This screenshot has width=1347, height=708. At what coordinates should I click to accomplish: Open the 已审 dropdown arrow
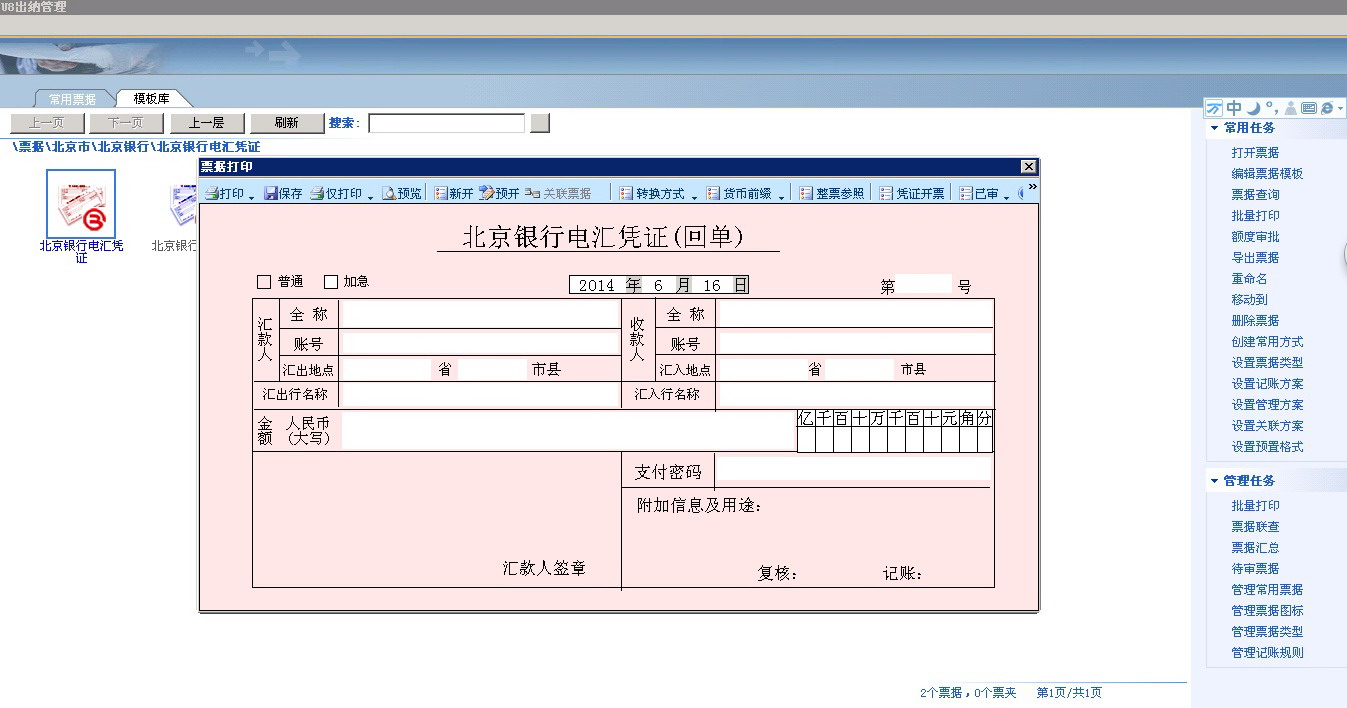pyautogui.click(x=1006, y=196)
